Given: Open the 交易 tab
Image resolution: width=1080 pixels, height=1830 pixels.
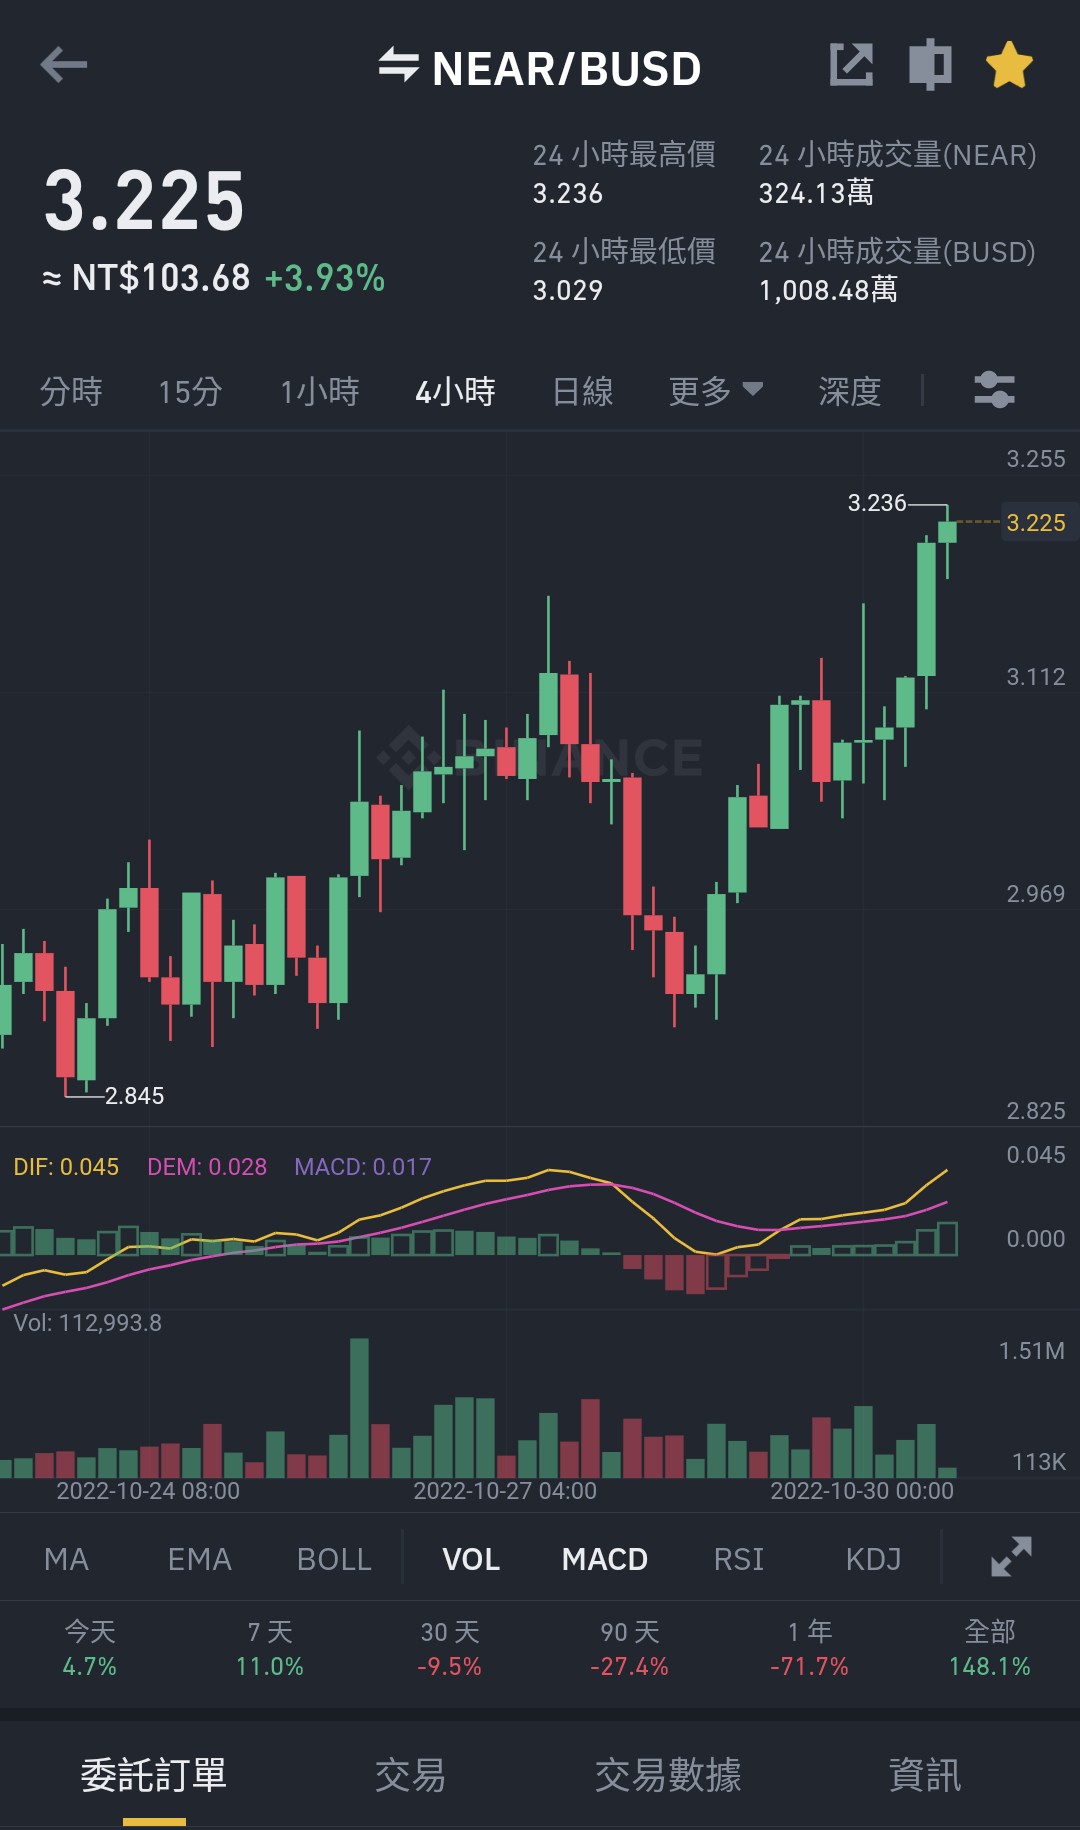Looking at the screenshot, I should tap(410, 1775).
